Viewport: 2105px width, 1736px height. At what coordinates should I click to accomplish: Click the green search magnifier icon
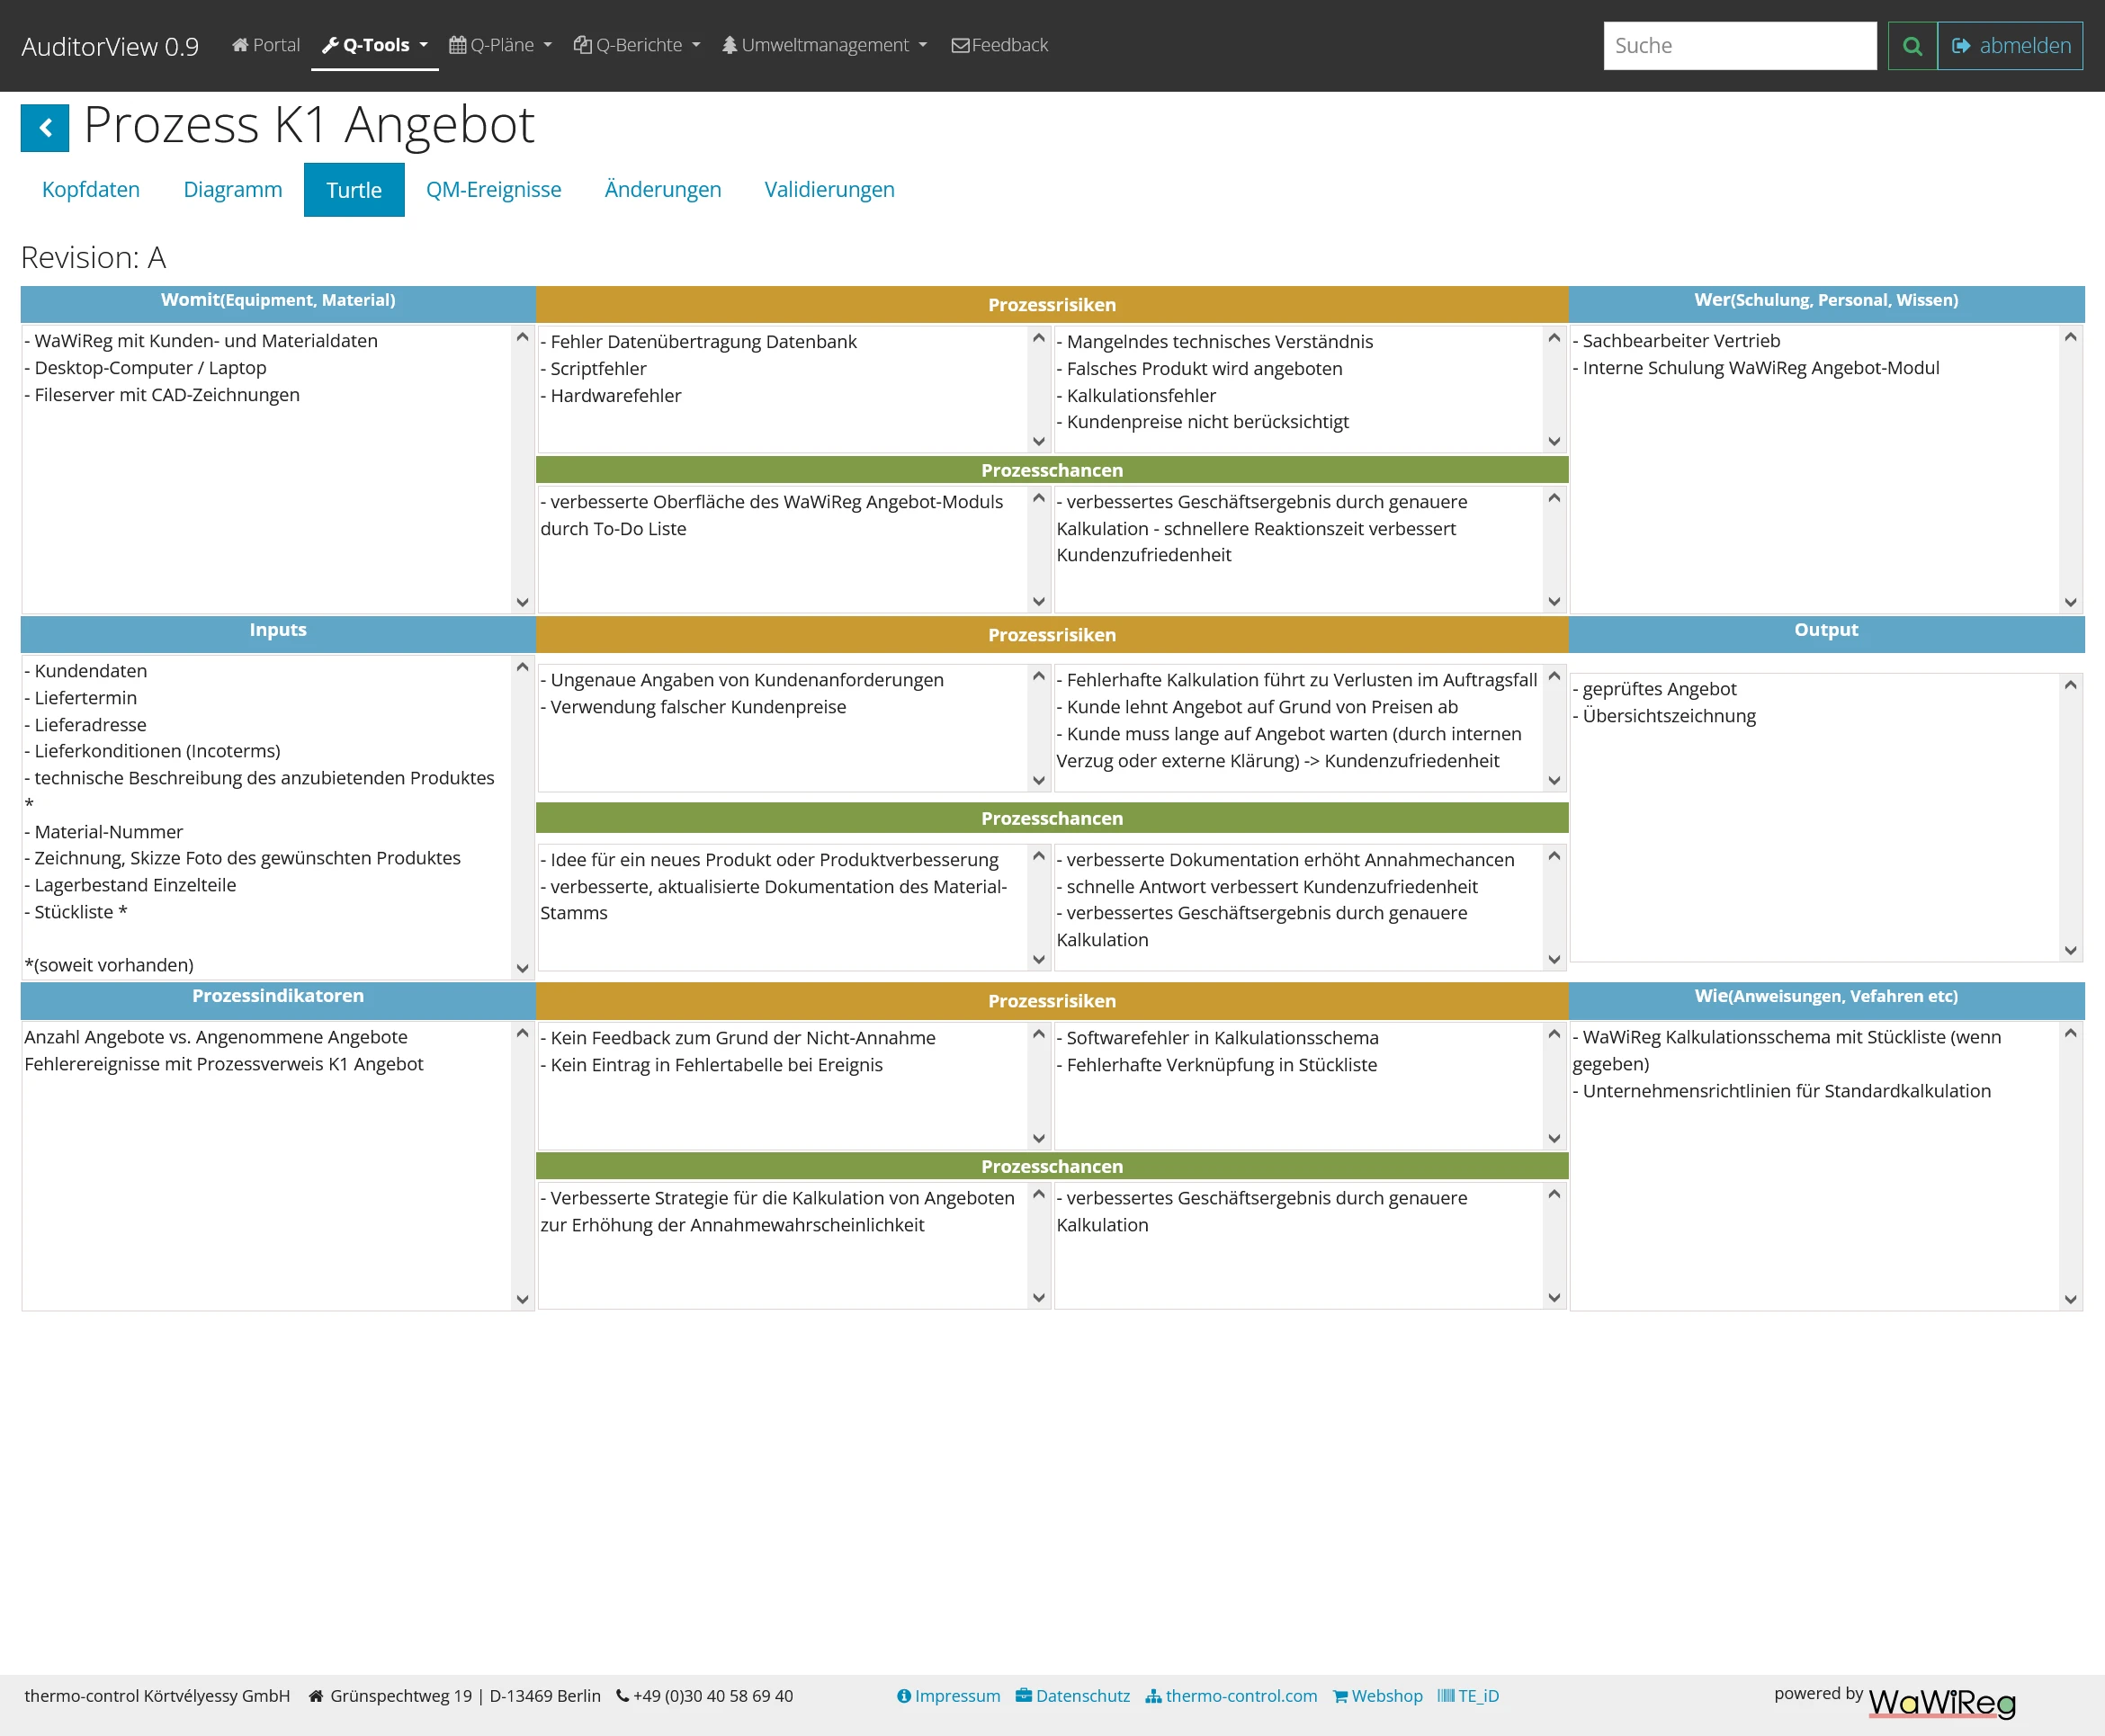tap(1912, 46)
